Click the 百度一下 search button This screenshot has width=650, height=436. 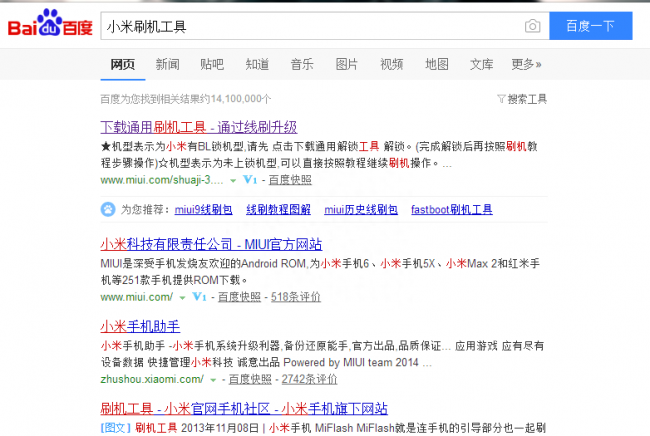[591, 26]
